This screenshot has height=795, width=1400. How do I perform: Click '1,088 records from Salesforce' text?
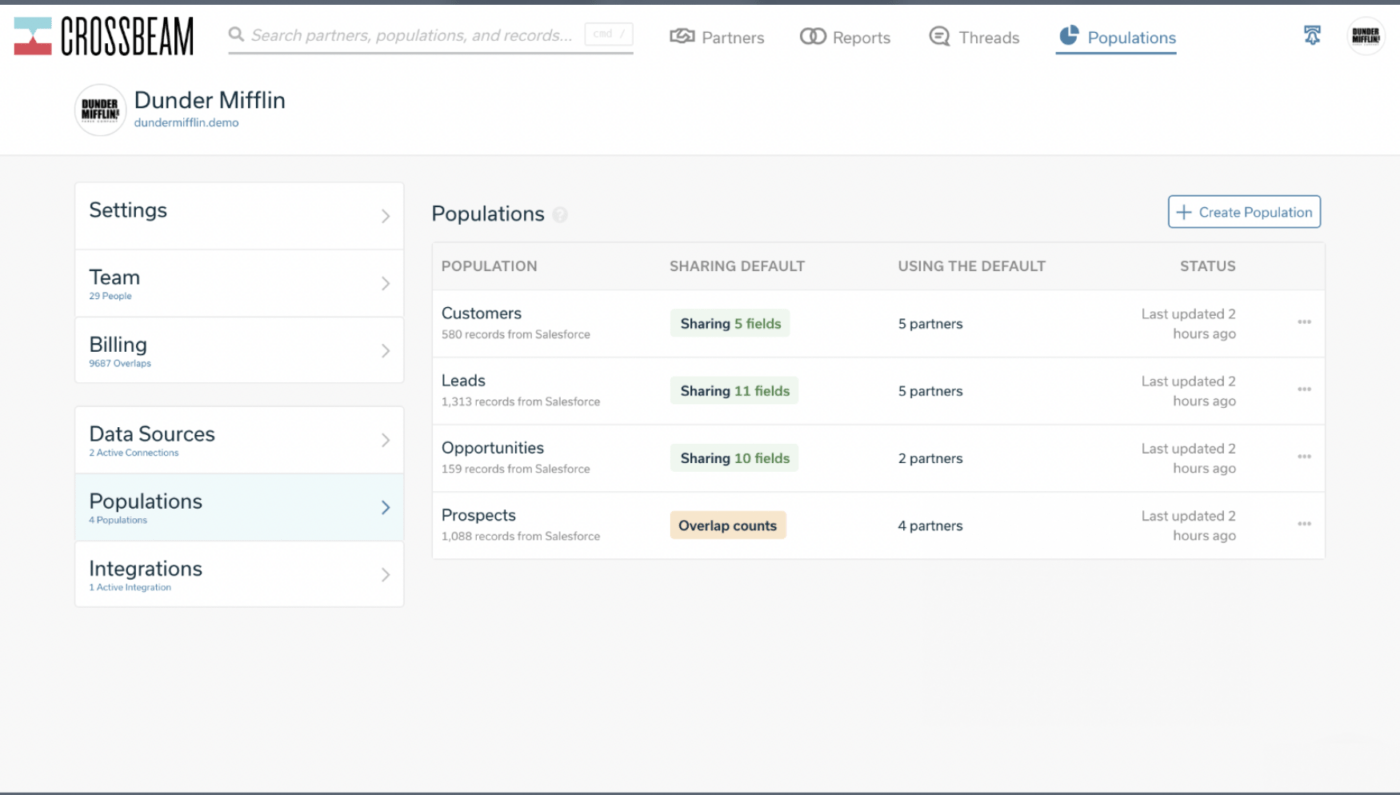pos(521,536)
